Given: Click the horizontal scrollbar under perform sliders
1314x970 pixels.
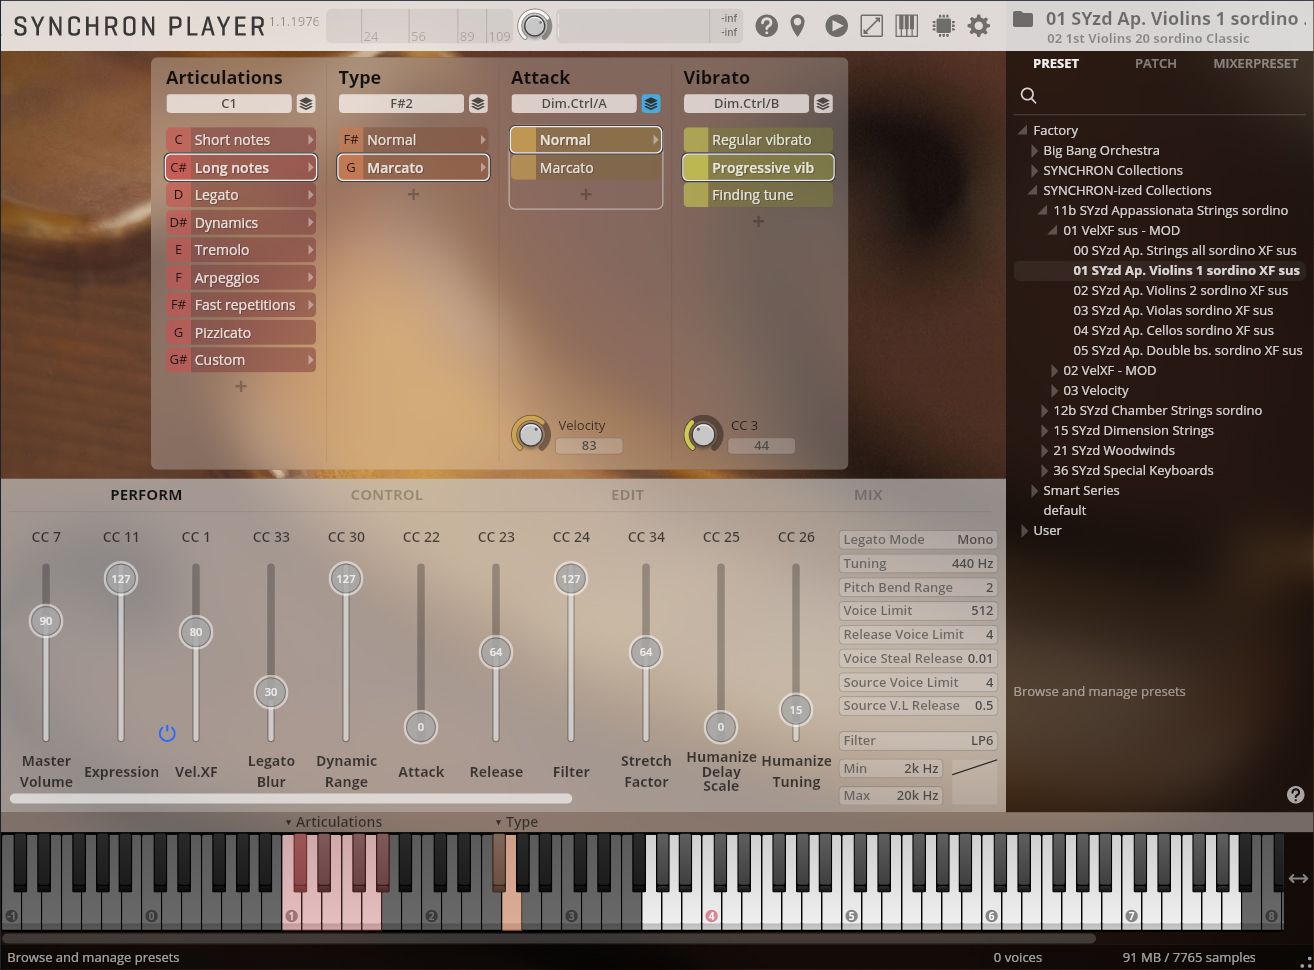Looking at the screenshot, I should point(291,799).
